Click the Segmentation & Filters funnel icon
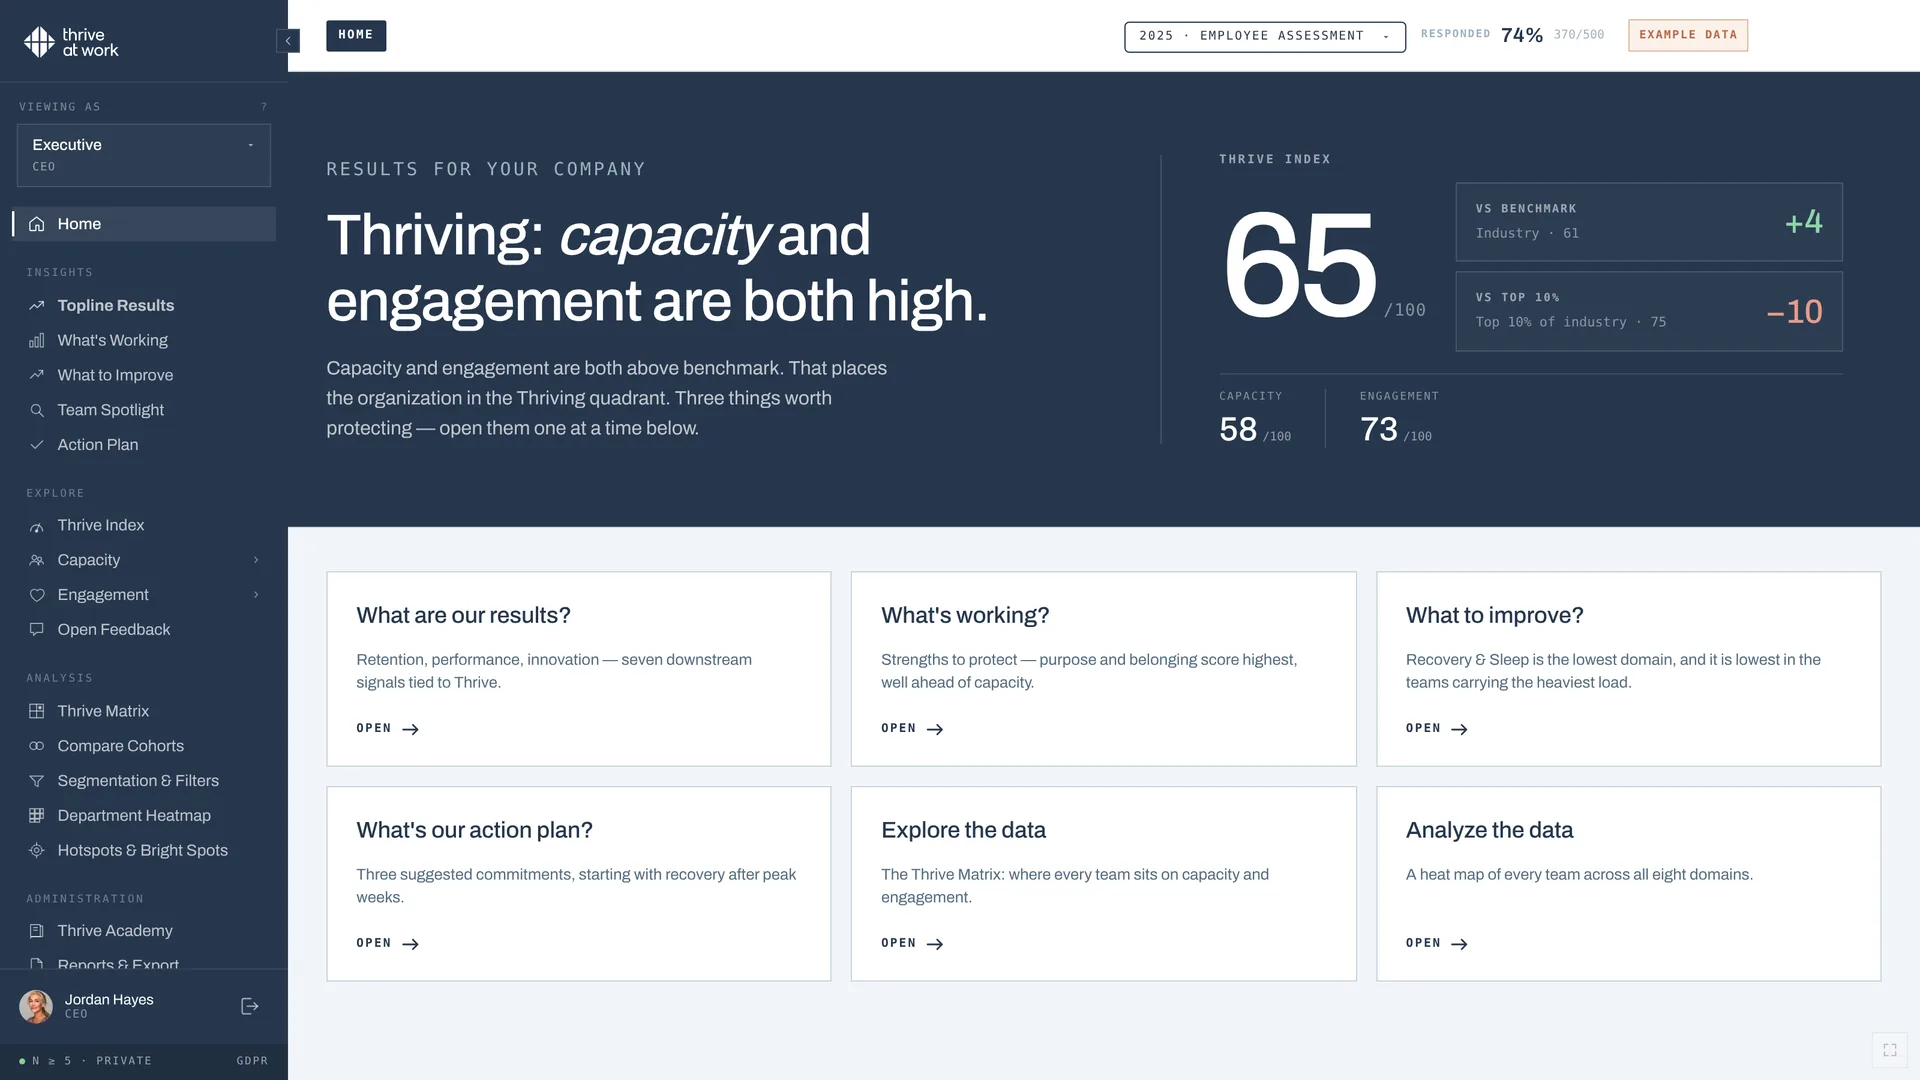The height and width of the screenshot is (1080, 1920). pyautogui.click(x=37, y=781)
